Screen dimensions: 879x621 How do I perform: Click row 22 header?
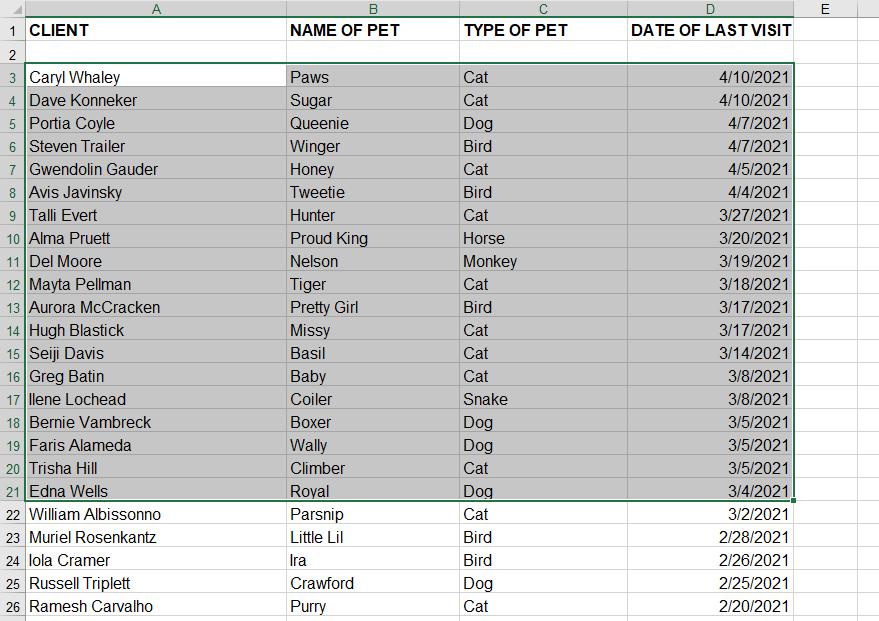coord(12,514)
